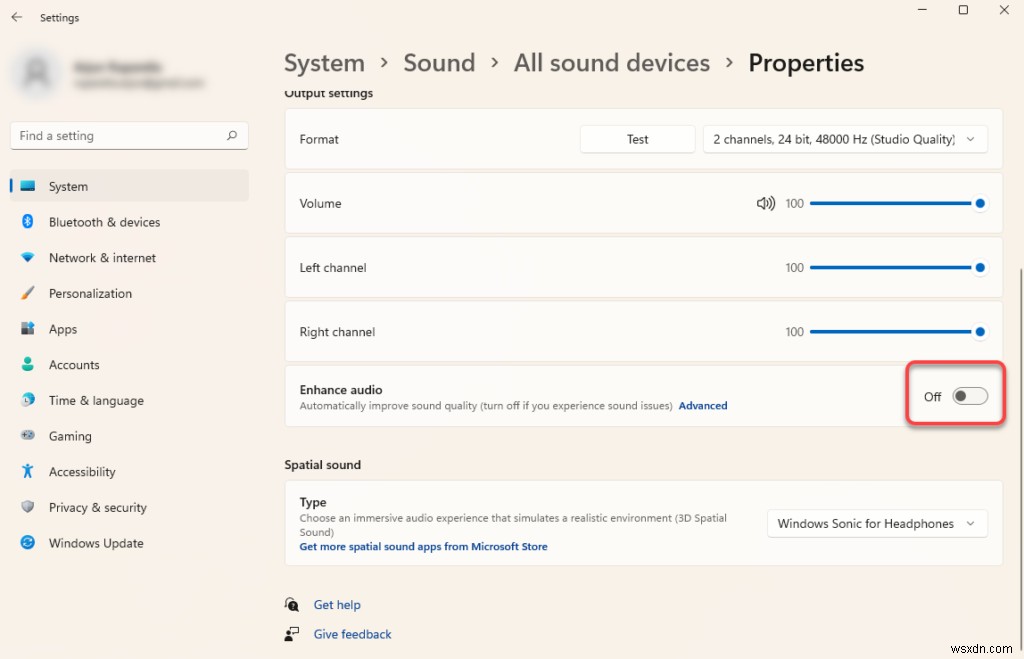This screenshot has height=659, width=1024.
Task: Toggle Enhance audio on
Action: point(969,396)
